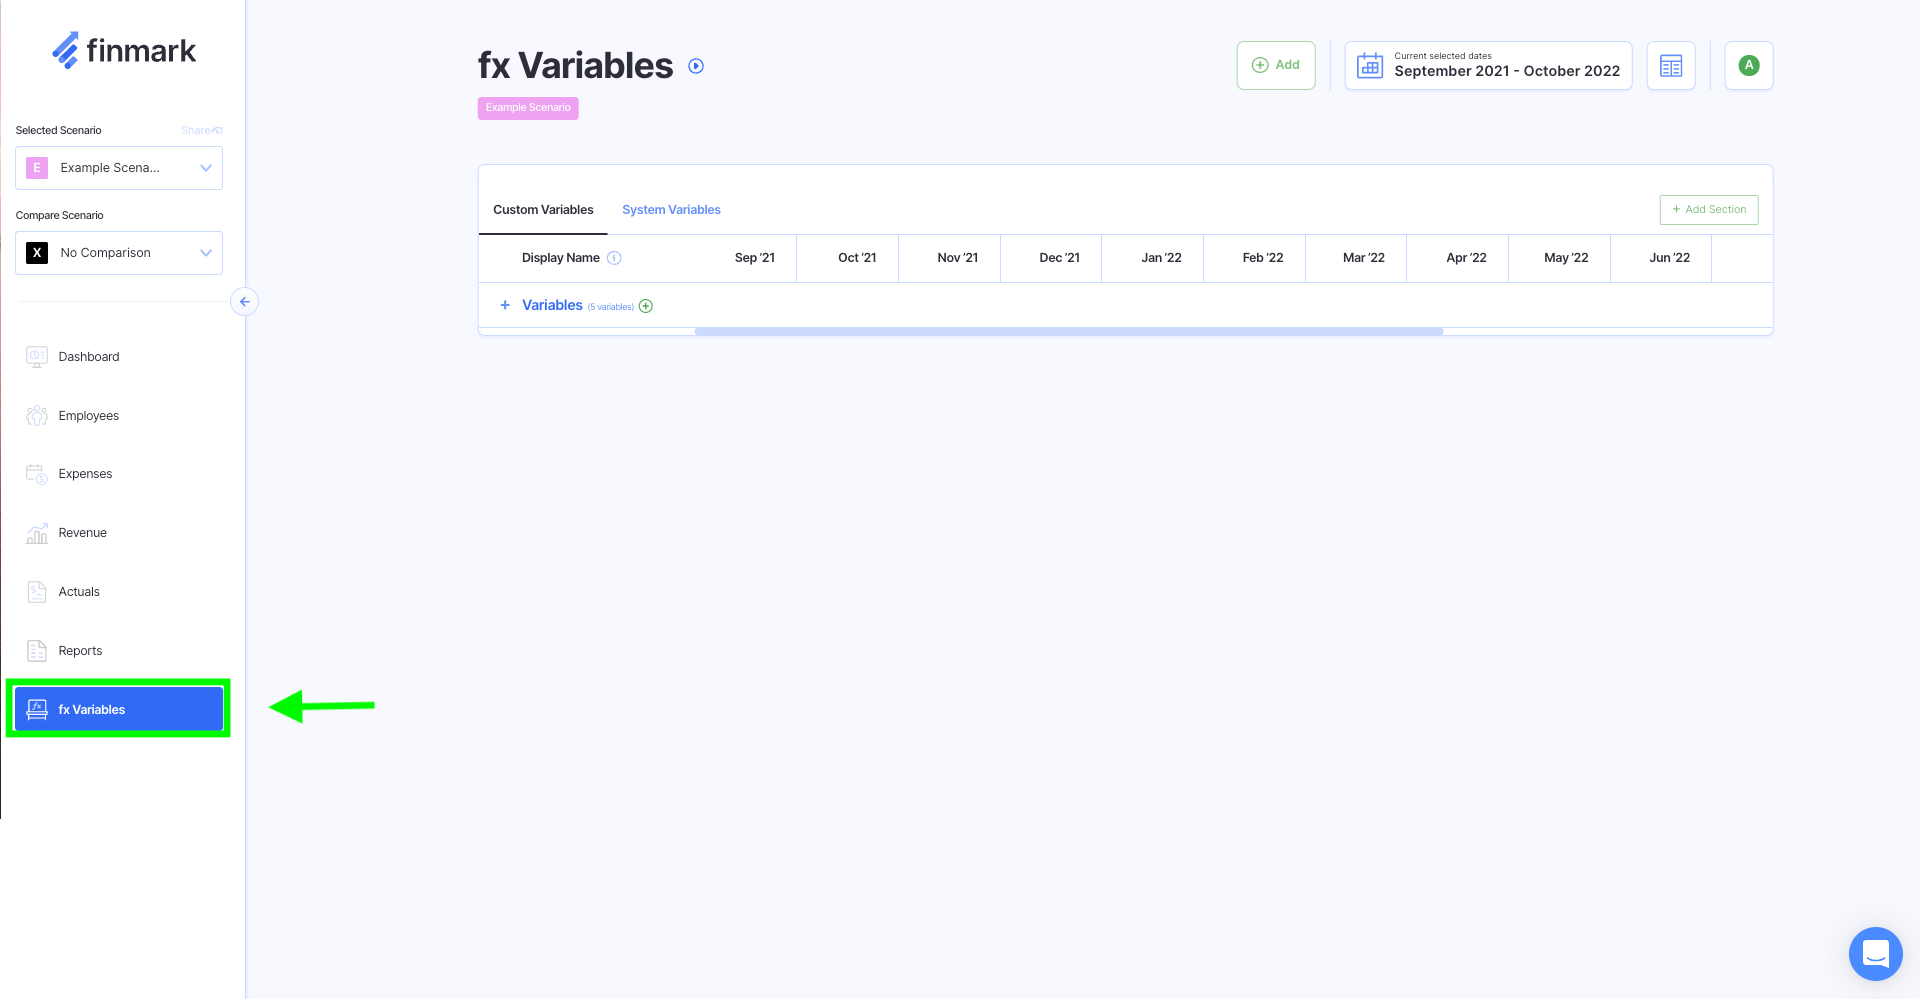Click the play tutorial icon beside fx Variables title
The height and width of the screenshot is (999, 1920).
click(x=696, y=66)
